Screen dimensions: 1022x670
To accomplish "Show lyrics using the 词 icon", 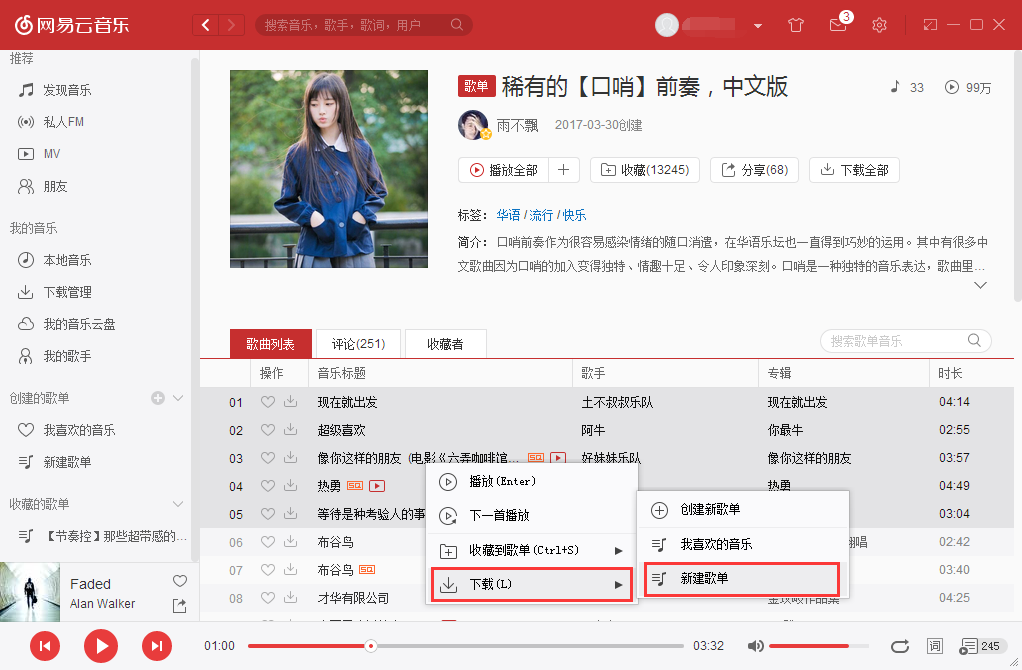I will point(935,646).
